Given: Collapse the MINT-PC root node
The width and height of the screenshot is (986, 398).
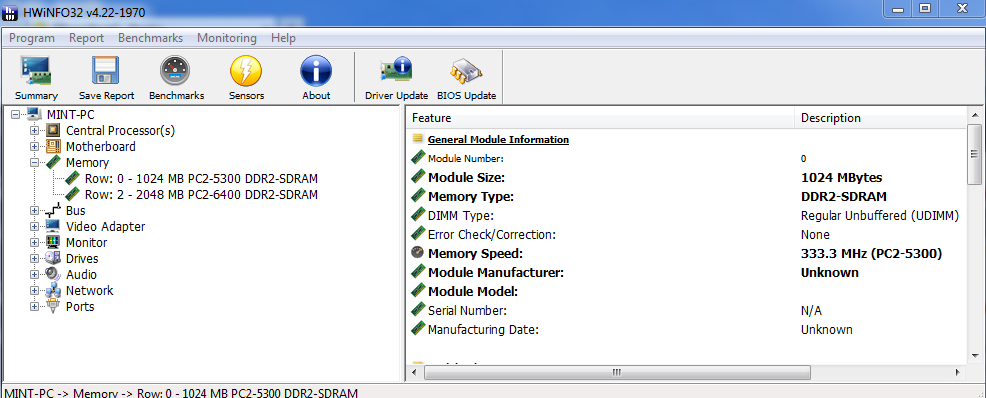Looking at the screenshot, I should (15, 114).
